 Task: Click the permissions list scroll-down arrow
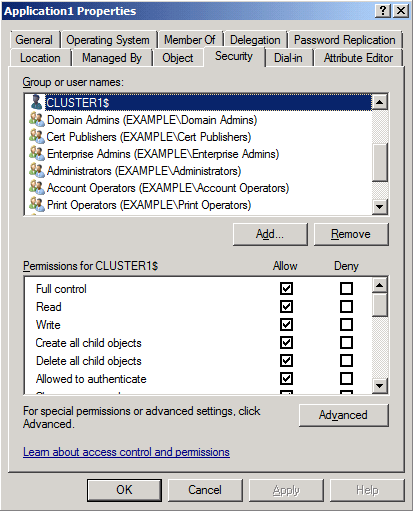click(x=380, y=386)
